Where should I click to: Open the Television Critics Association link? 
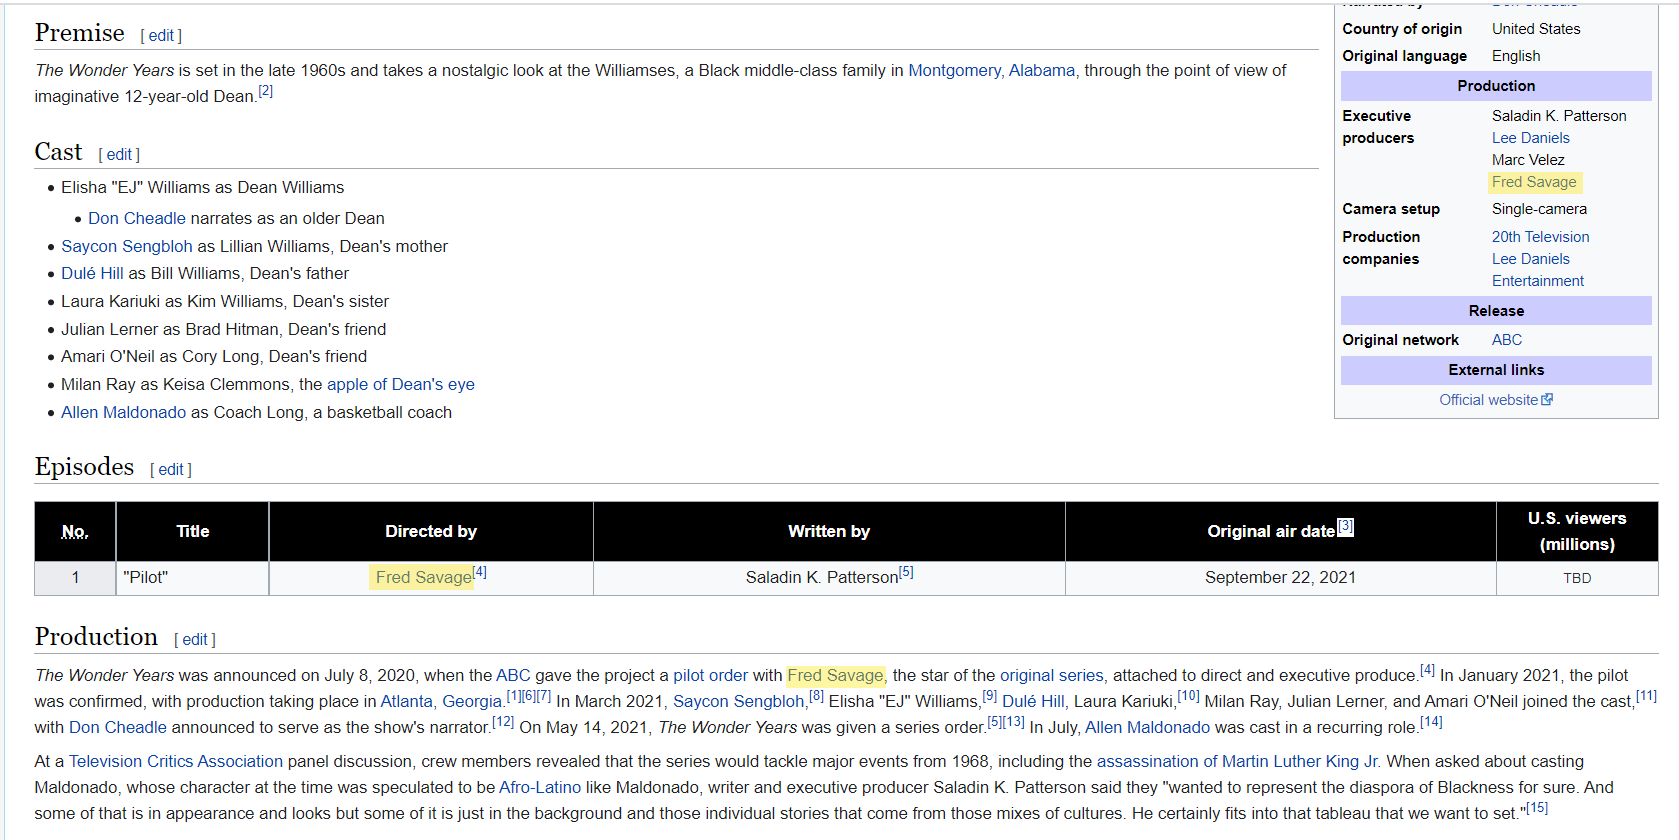[x=176, y=761]
